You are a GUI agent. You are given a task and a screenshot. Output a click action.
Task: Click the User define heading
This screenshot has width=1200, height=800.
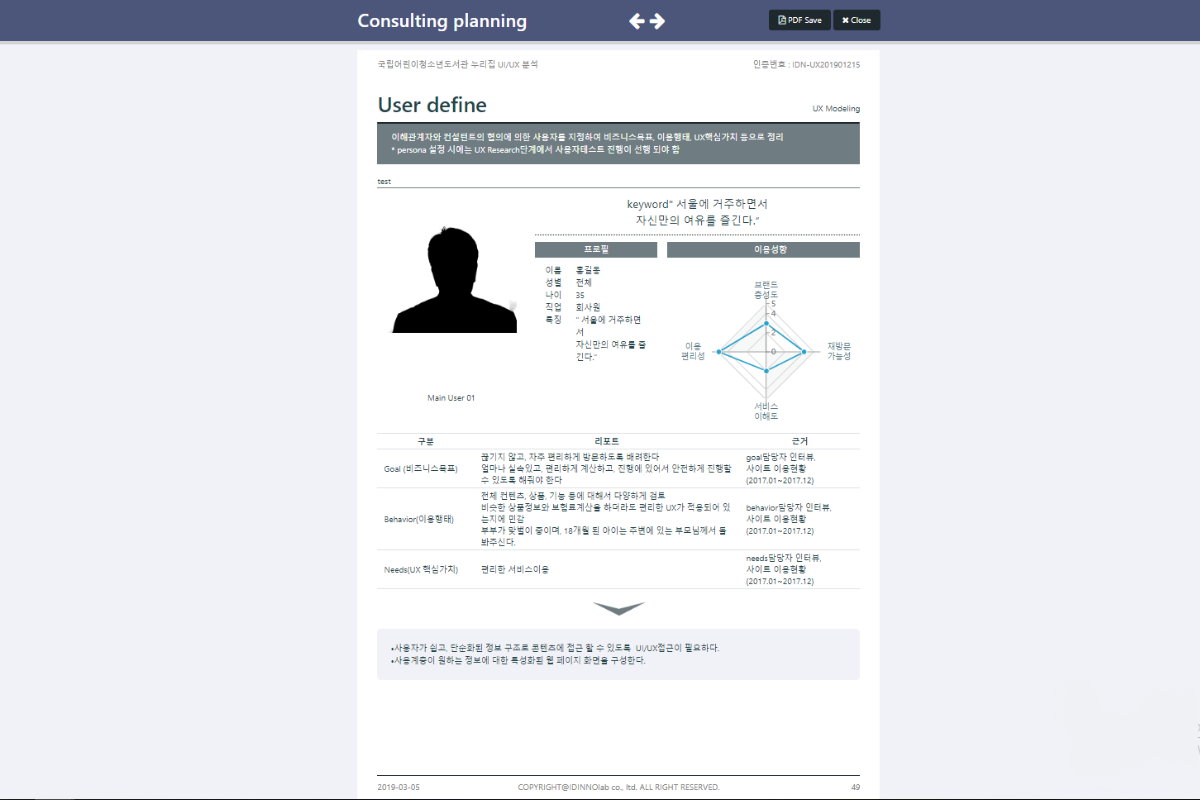click(432, 105)
